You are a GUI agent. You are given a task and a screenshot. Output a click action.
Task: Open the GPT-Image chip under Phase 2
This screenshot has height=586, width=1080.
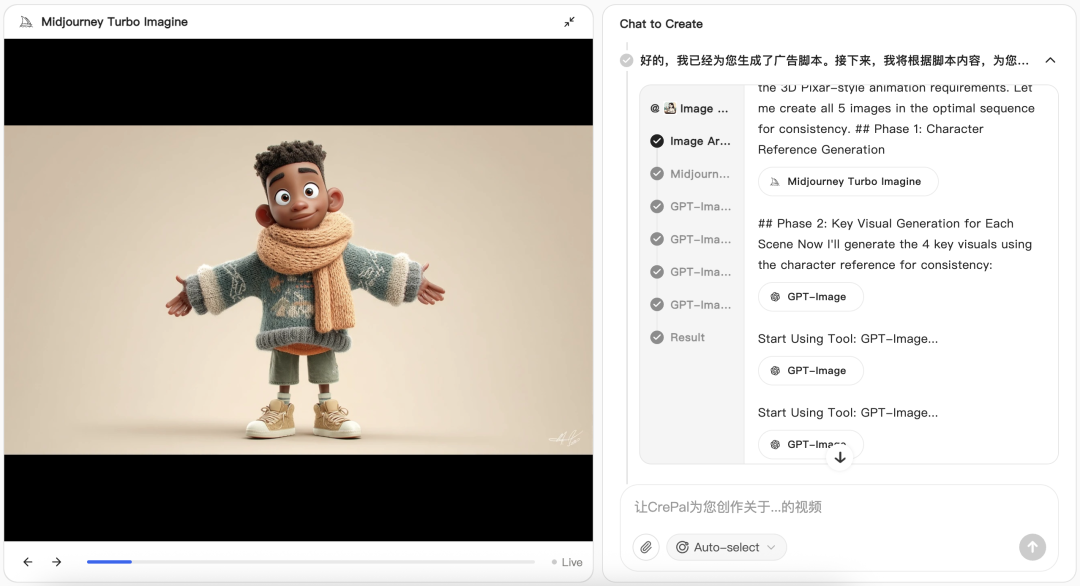(811, 297)
